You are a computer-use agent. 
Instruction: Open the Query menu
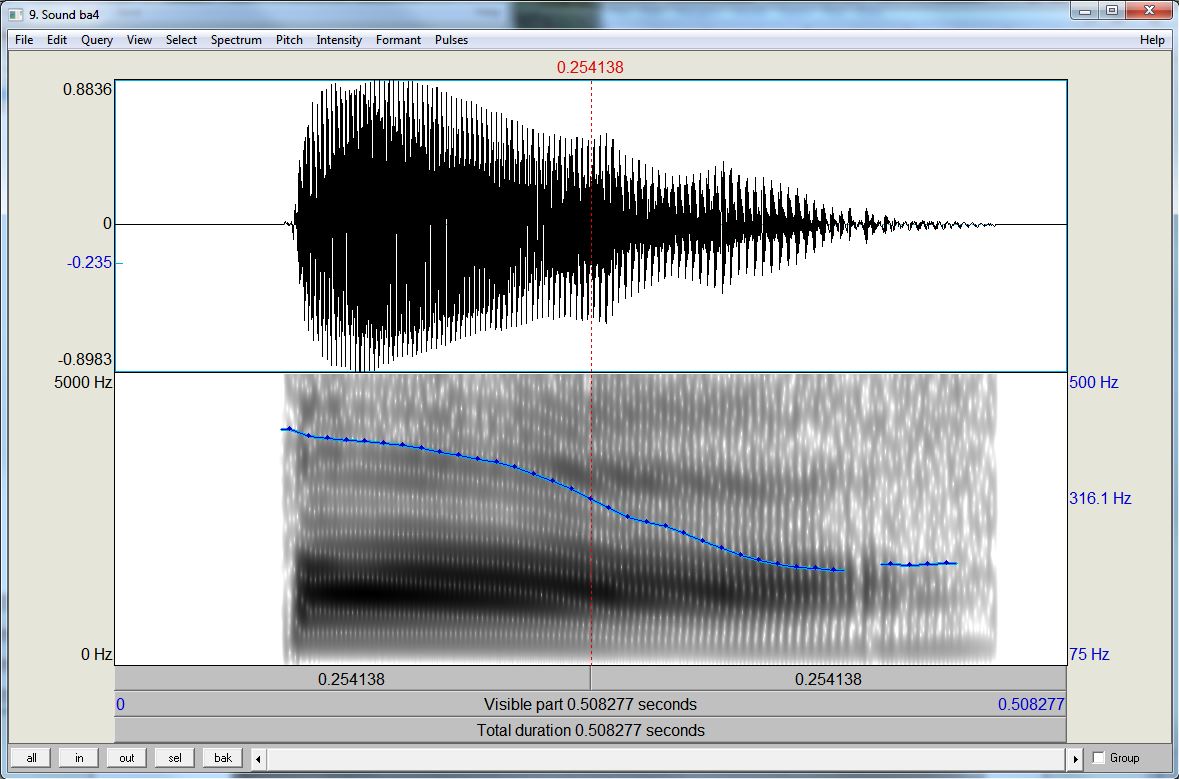pos(97,40)
